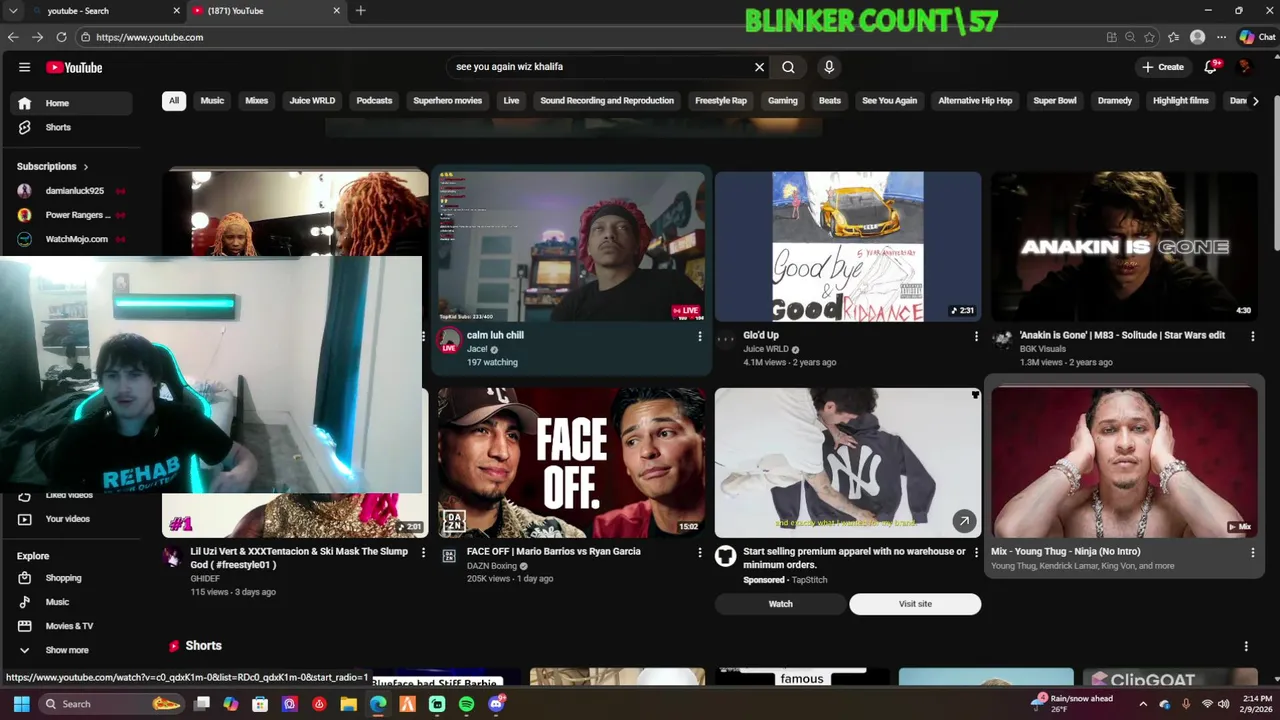This screenshot has width=1280, height=720.
Task: Start voice search with the microphone
Action: 829,67
